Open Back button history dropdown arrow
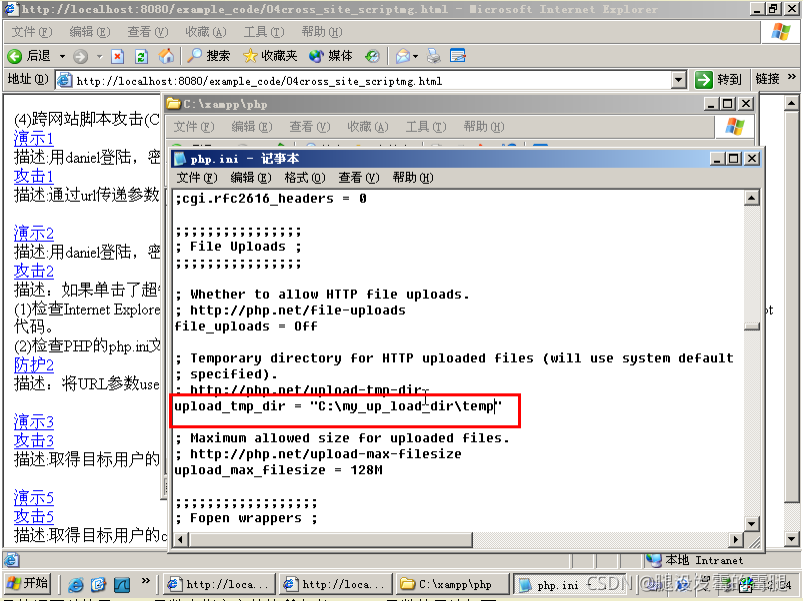The height and width of the screenshot is (601, 803). [x=62, y=56]
